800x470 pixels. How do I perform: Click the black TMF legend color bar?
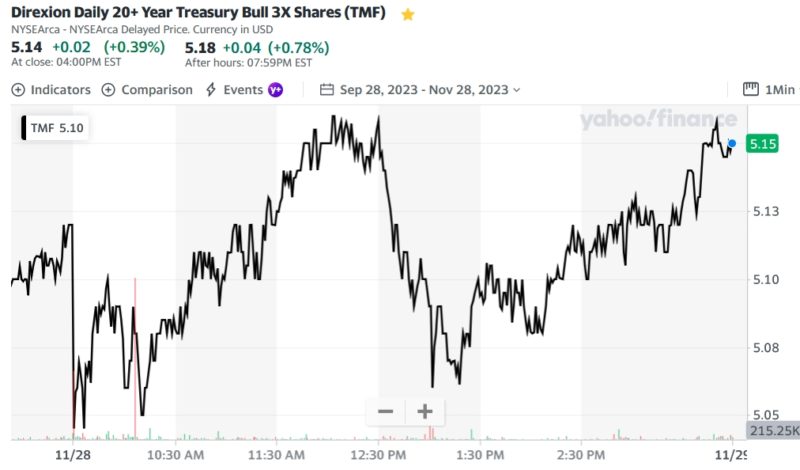[x=23, y=128]
